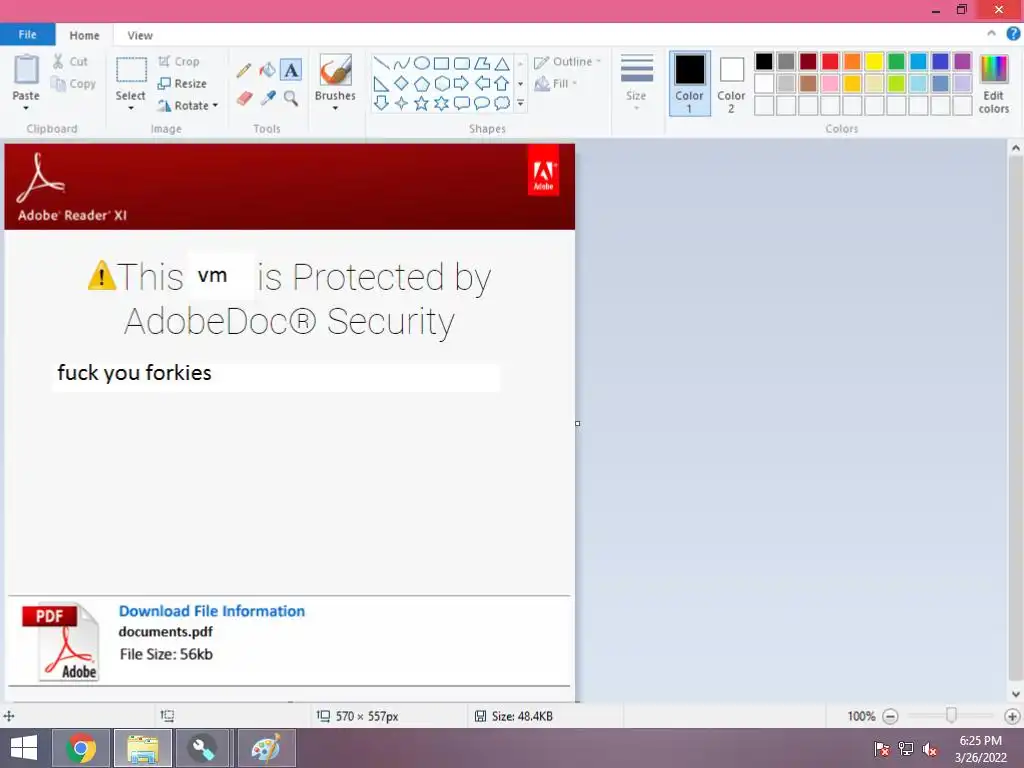Click the Cut scissors button

70,61
